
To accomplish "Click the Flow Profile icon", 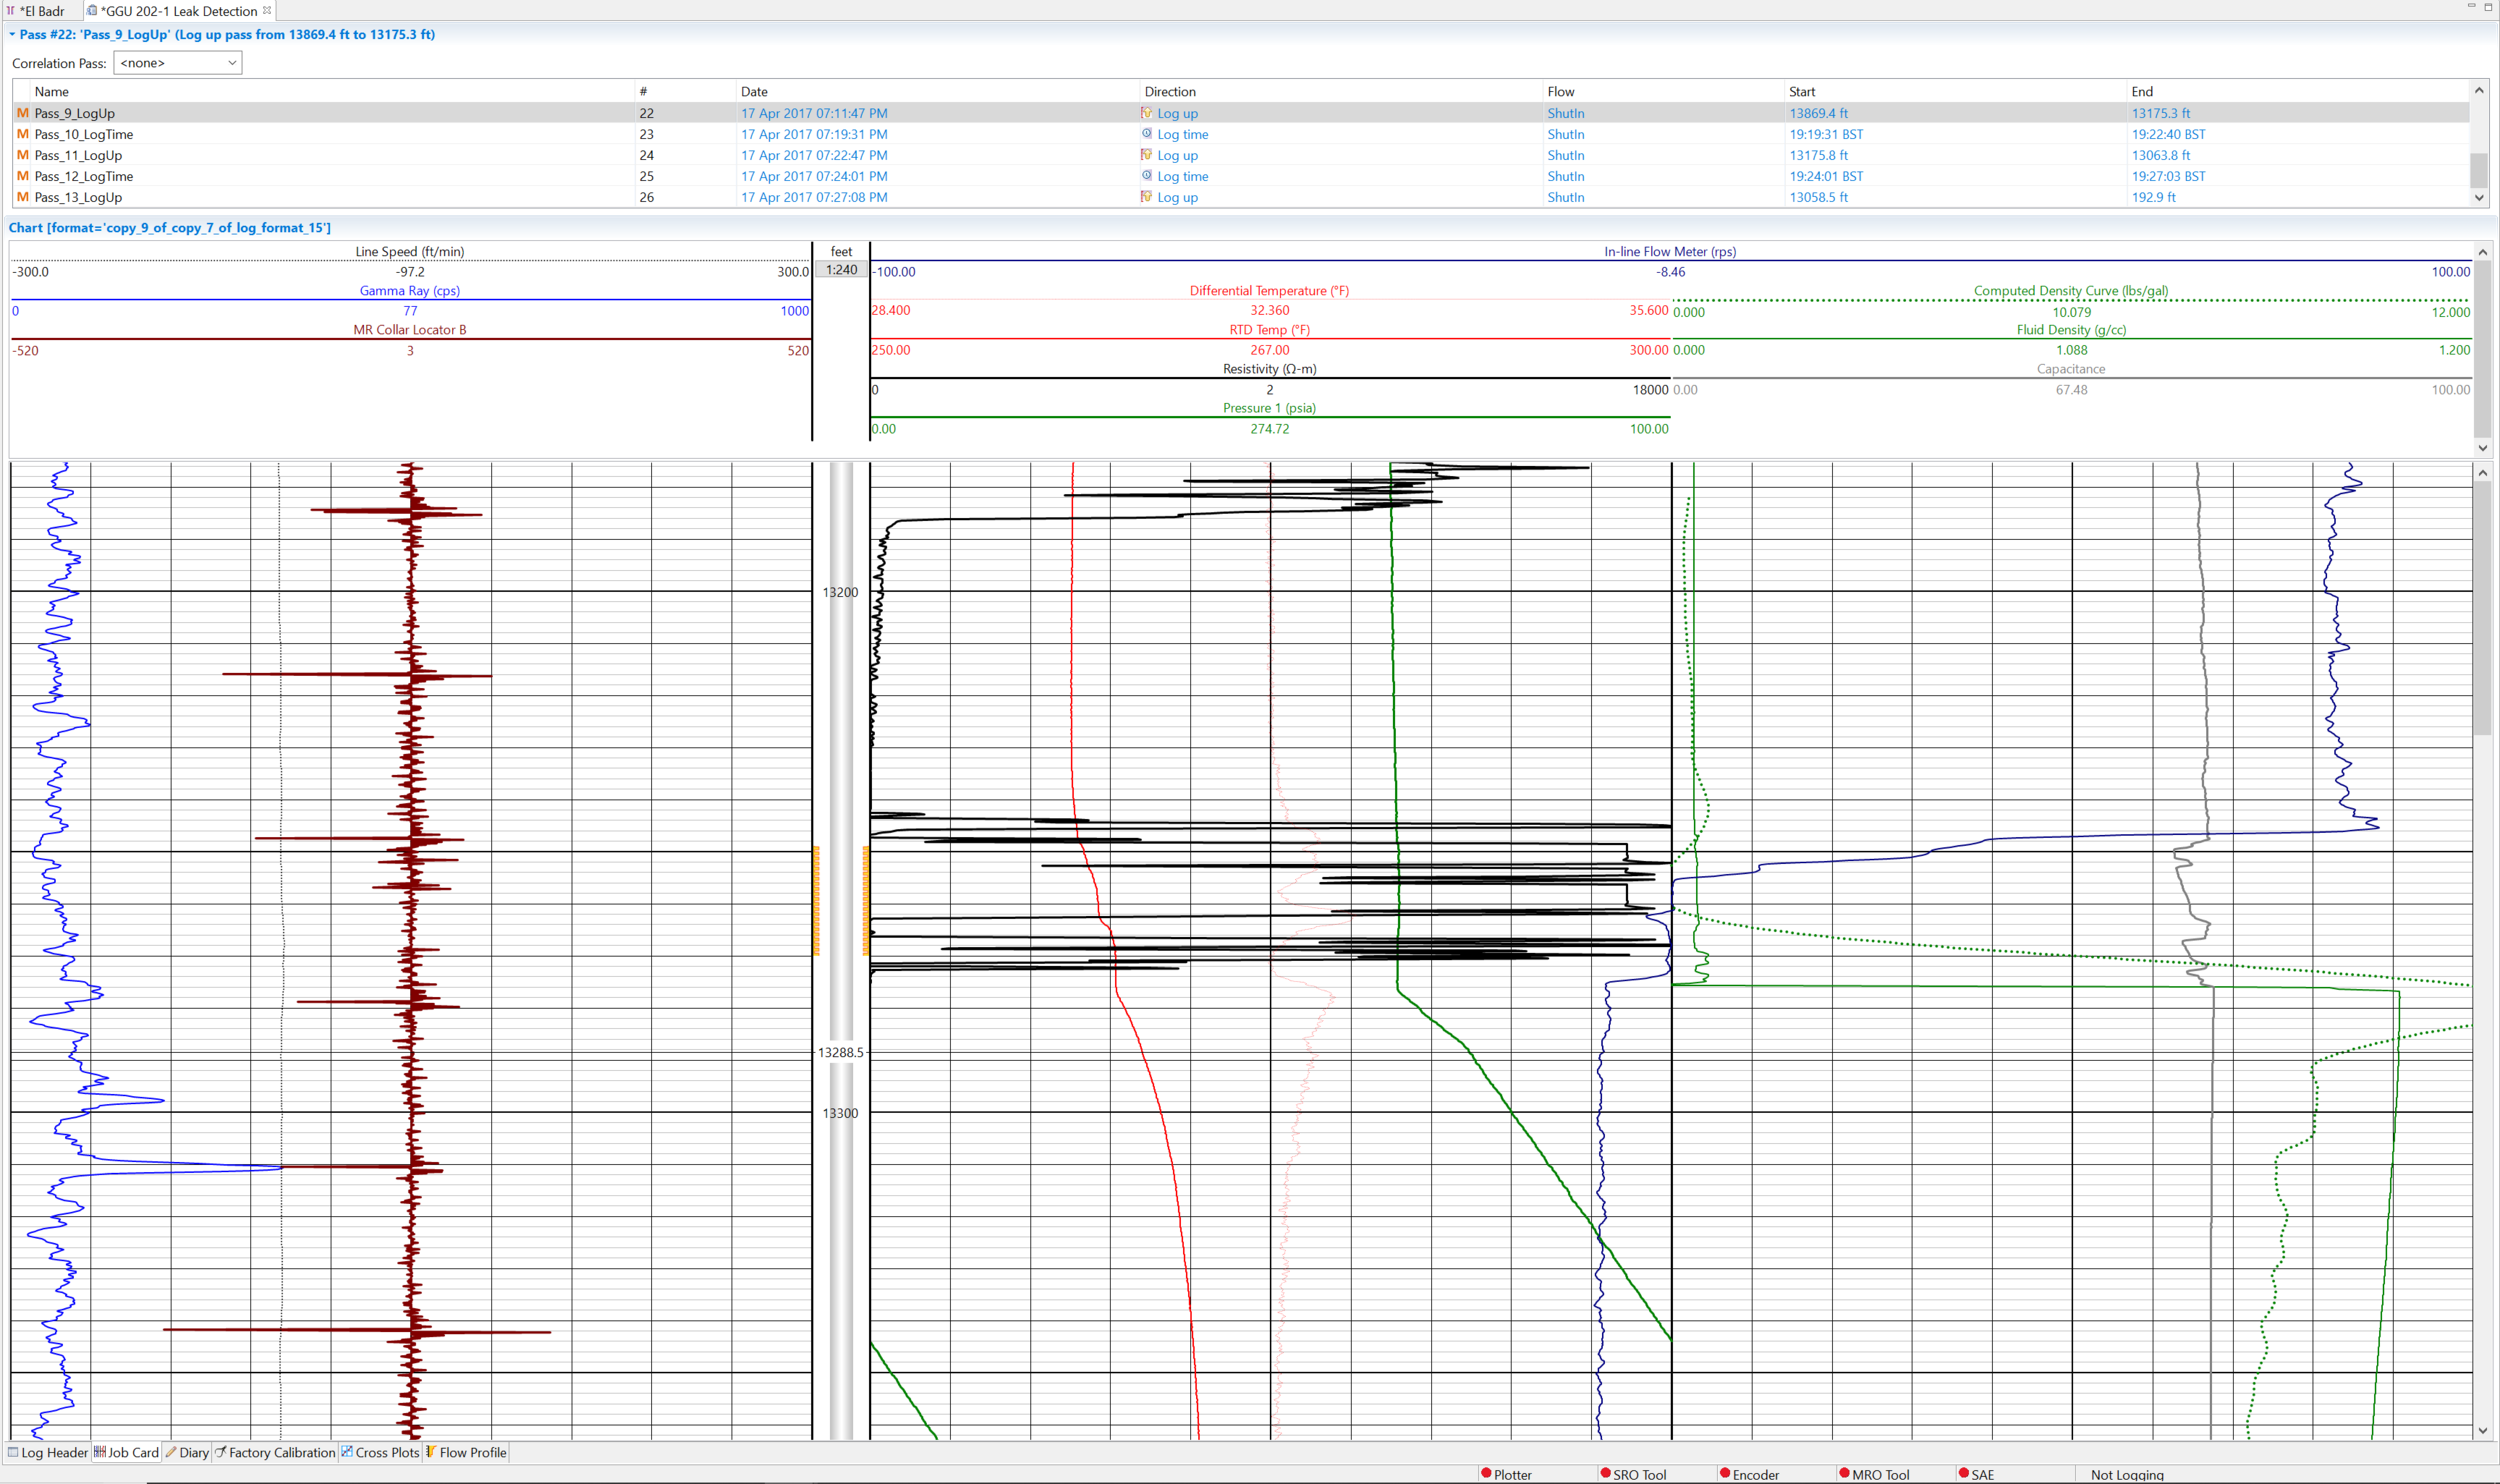I will tap(432, 1452).
